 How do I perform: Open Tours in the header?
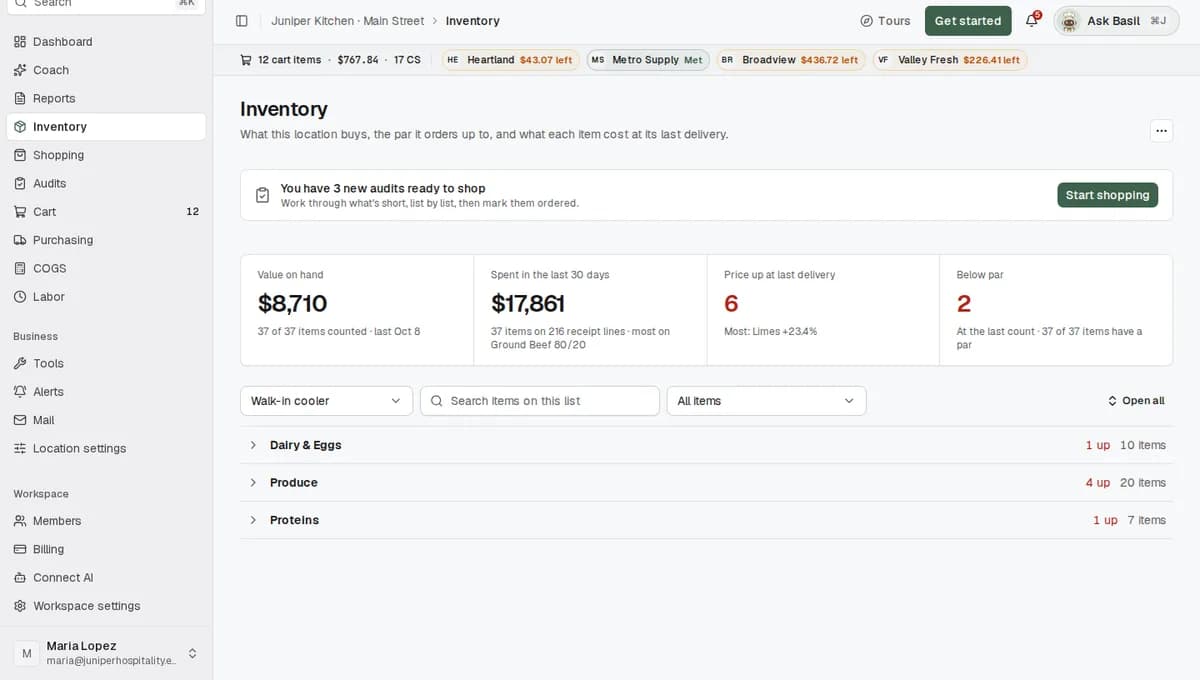click(885, 21)
